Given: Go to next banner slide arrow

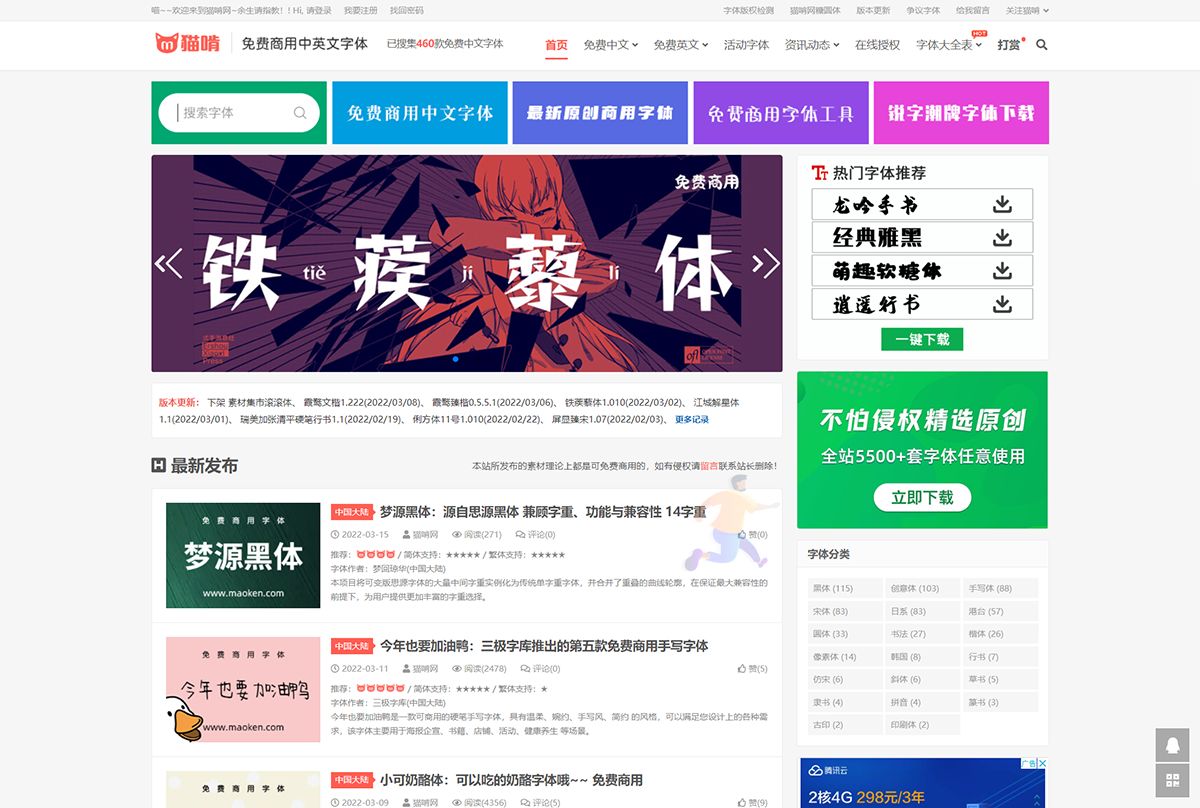Looking at the screenshot, I should pyautogui.click(x=766, y=264).
